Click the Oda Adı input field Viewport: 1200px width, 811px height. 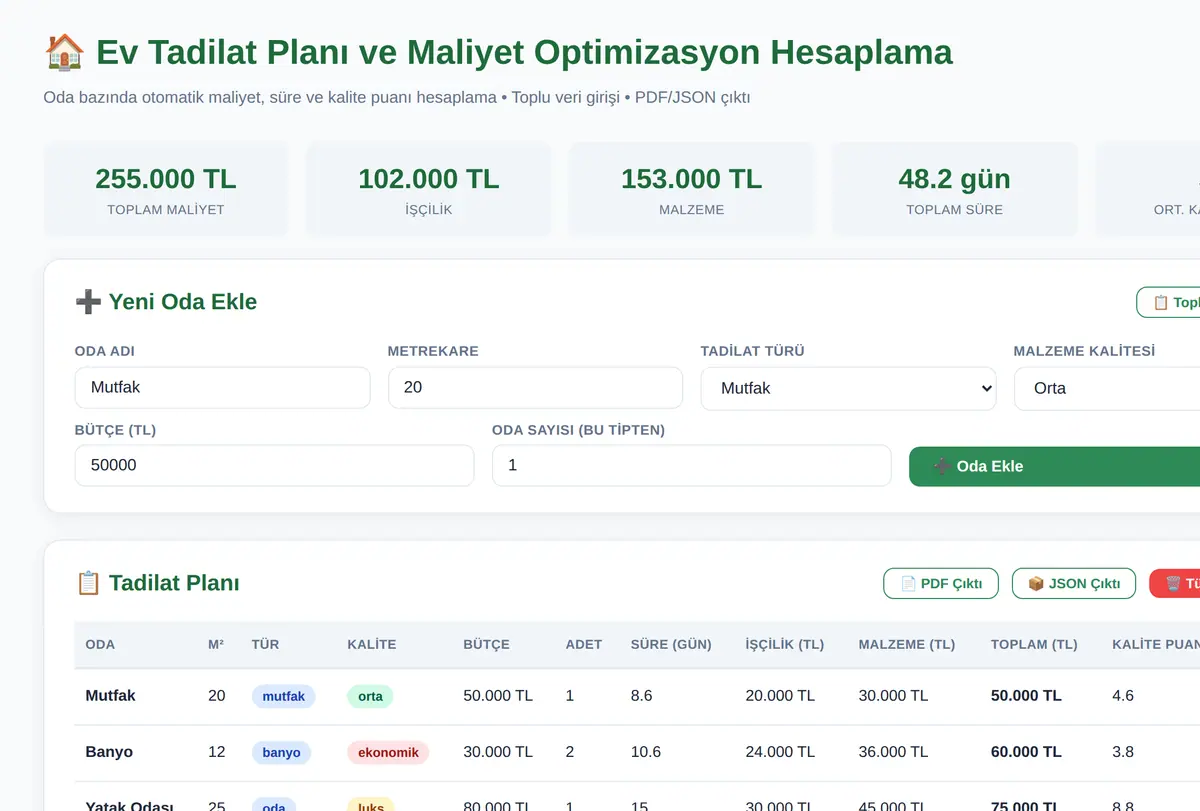(x=222, y=387)
